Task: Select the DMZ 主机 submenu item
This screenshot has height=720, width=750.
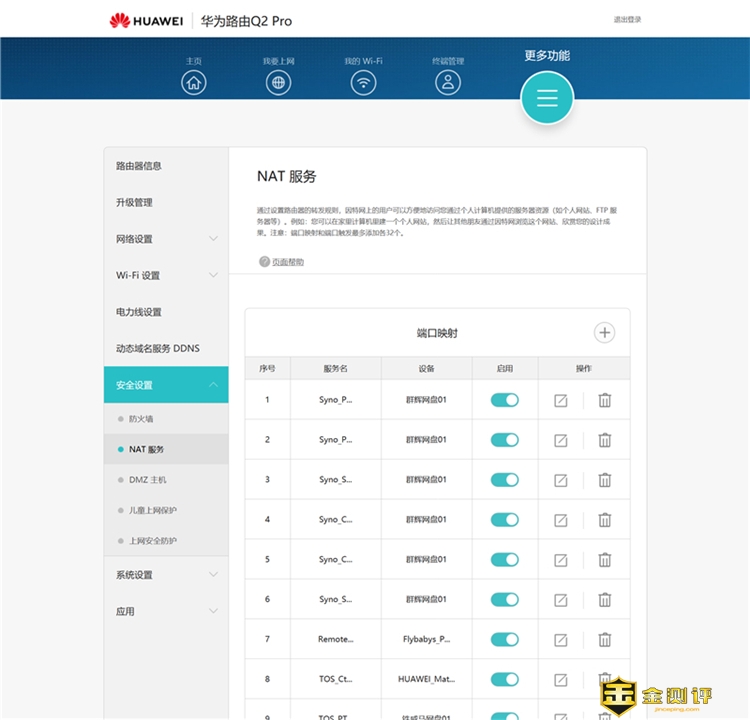Action: [x=147, y=480]
